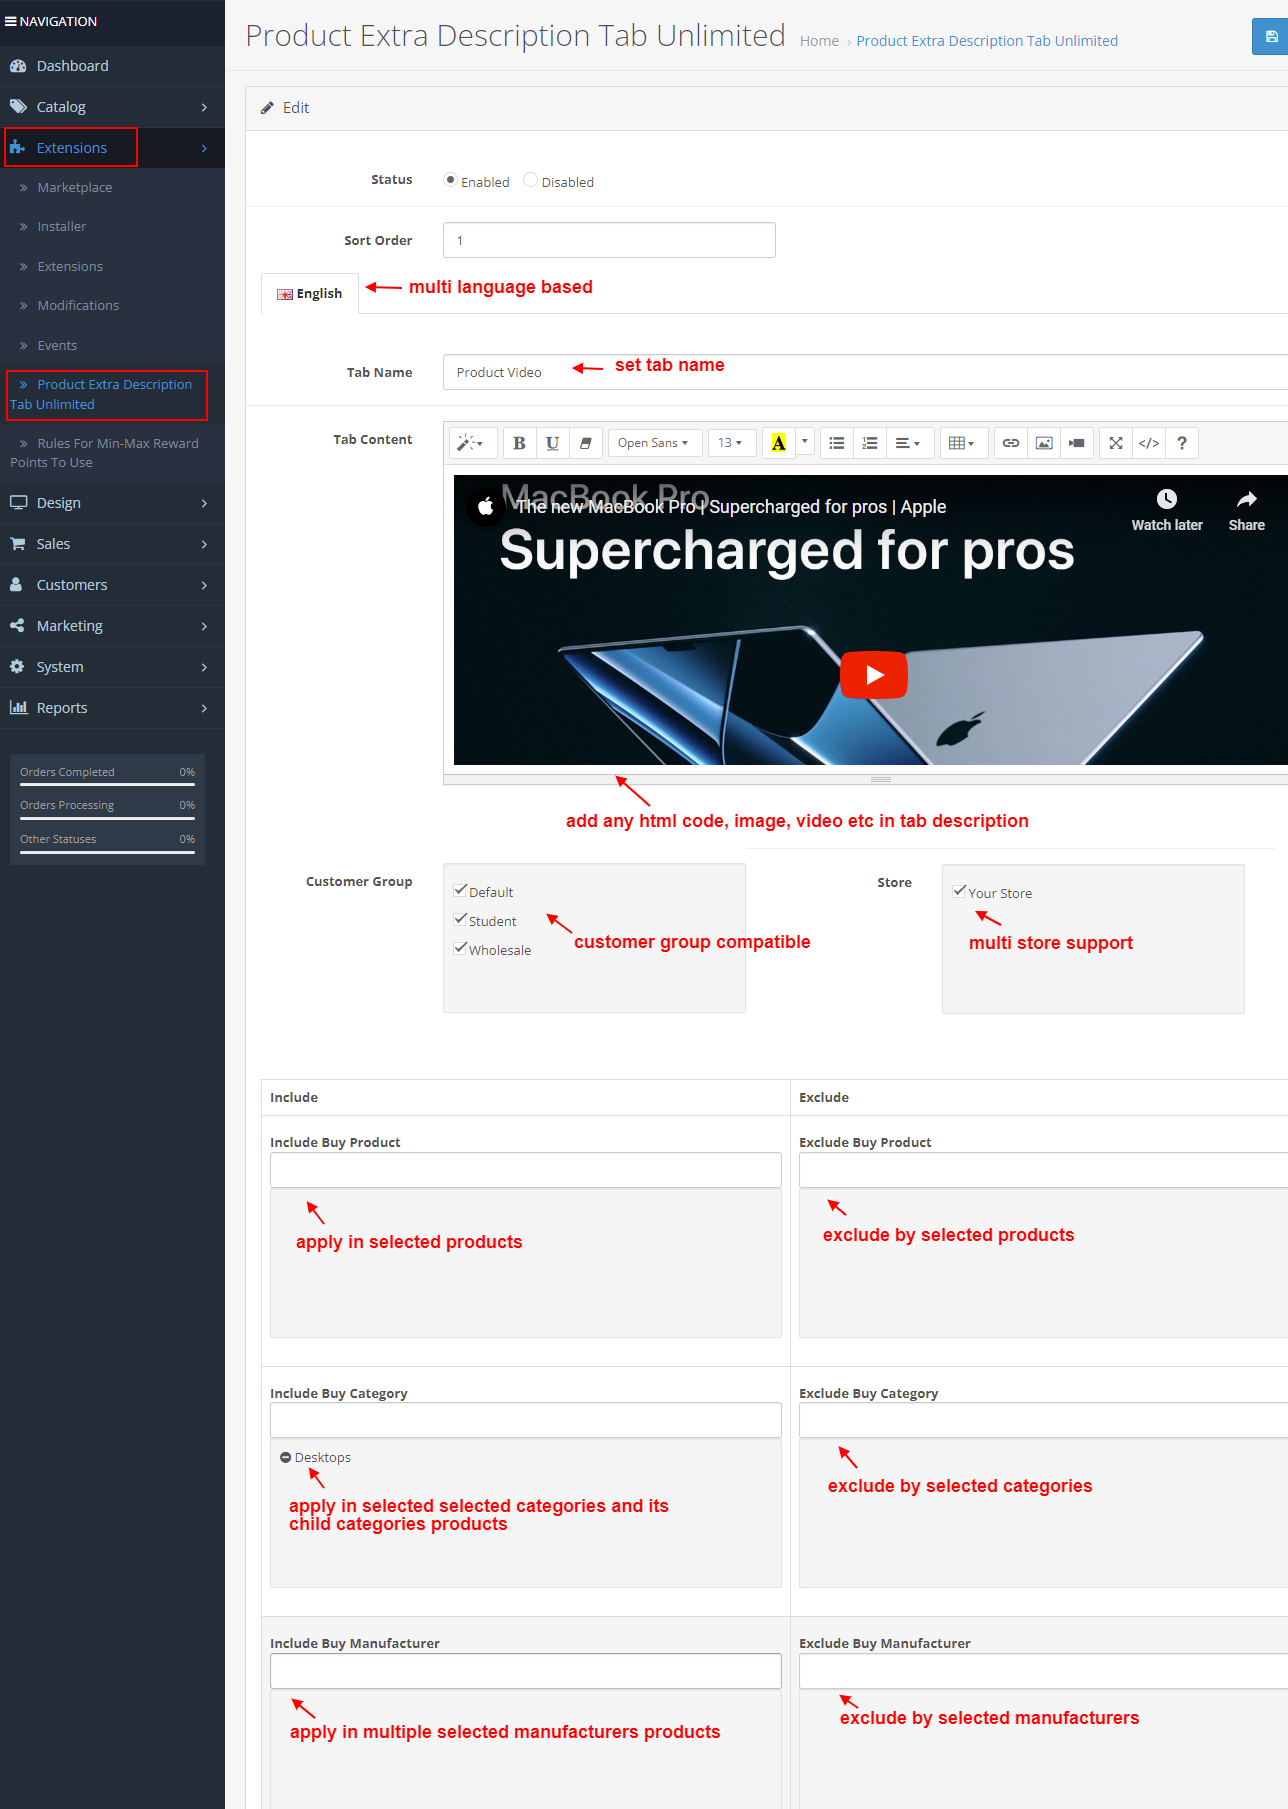The image size is (1288, 1809).
Task: Switch to the English language tab
Action: 310,293
